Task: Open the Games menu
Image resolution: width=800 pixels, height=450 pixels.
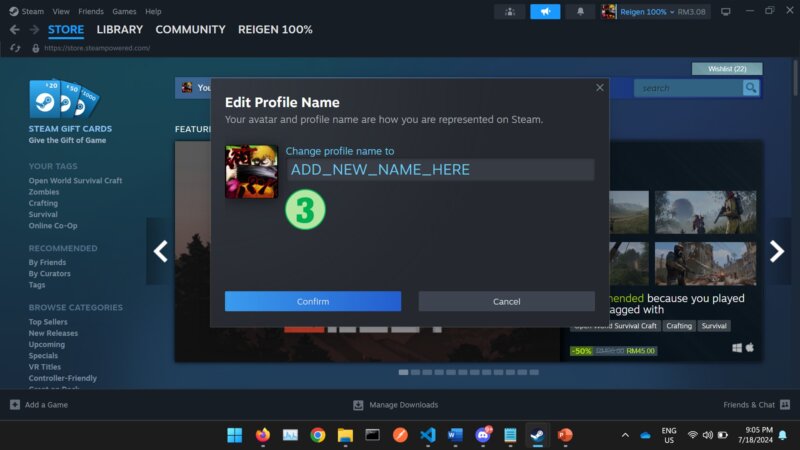Action: (124, 11)
